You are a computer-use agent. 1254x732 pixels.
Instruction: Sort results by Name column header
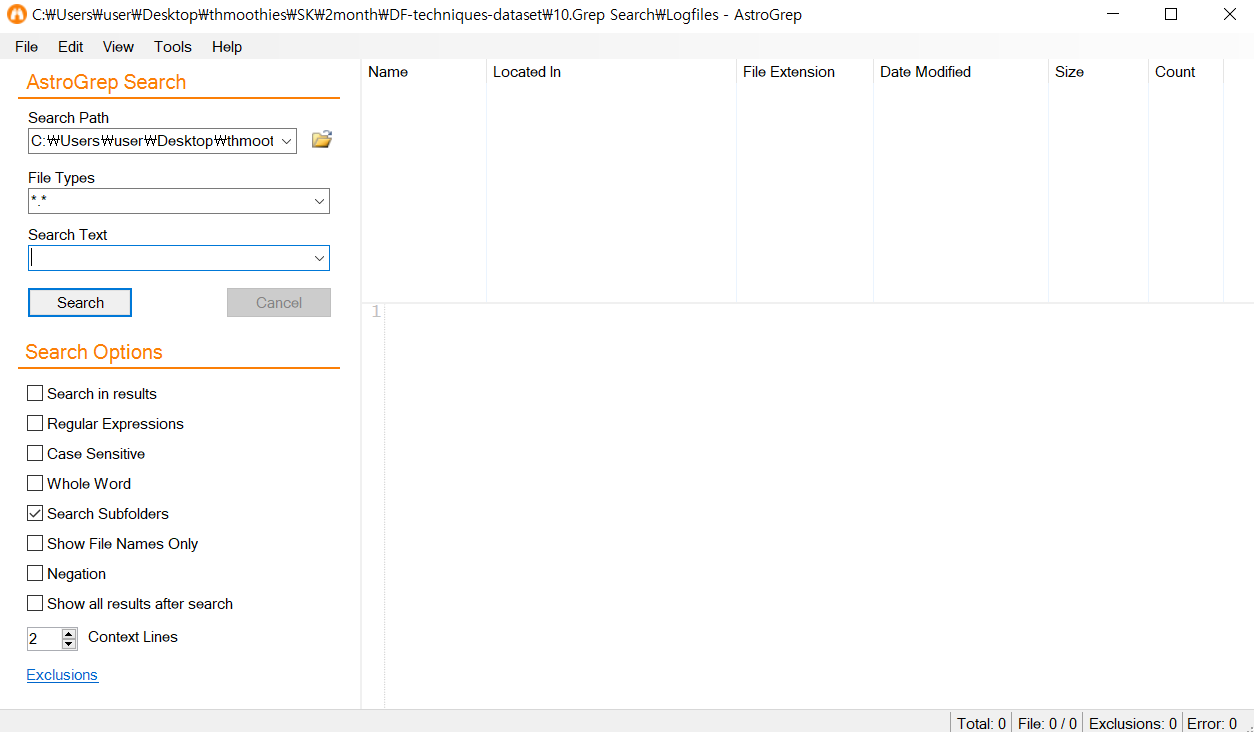[424, 72]
